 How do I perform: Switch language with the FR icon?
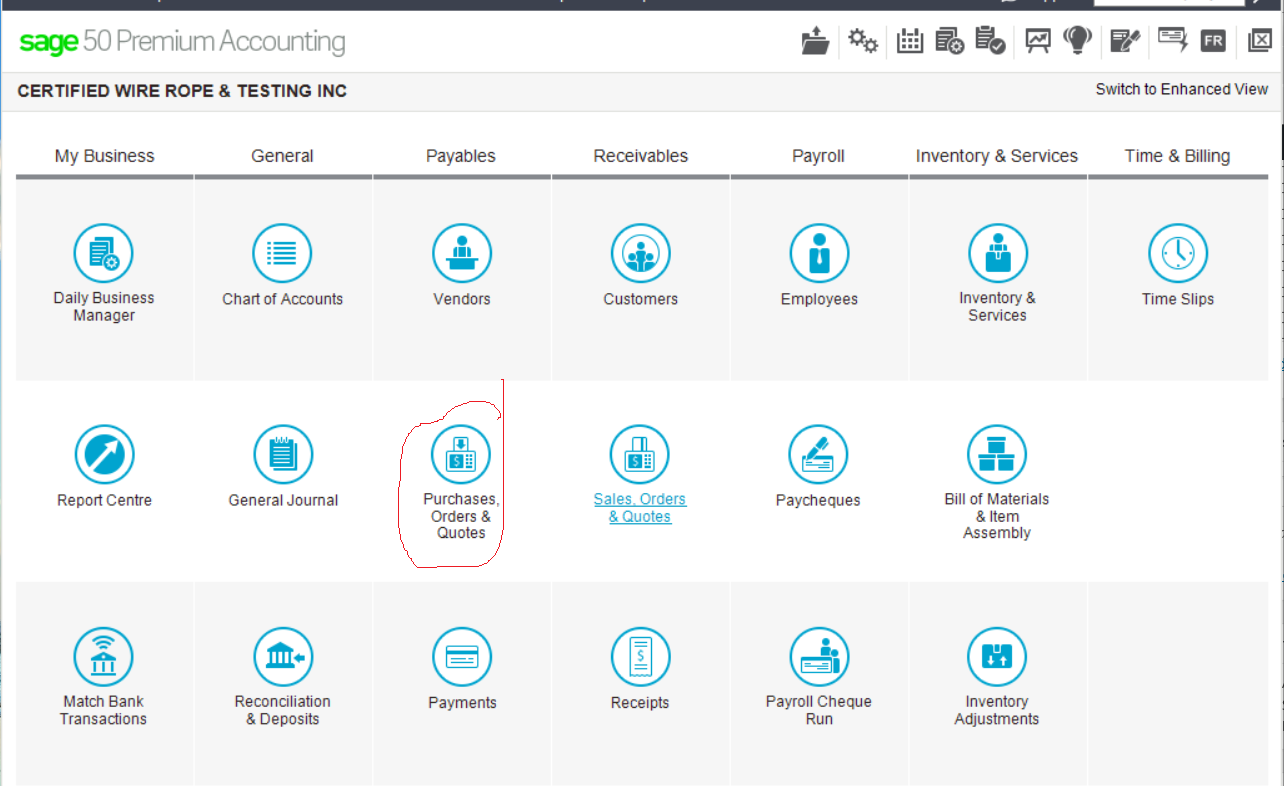click(1213, 41)
